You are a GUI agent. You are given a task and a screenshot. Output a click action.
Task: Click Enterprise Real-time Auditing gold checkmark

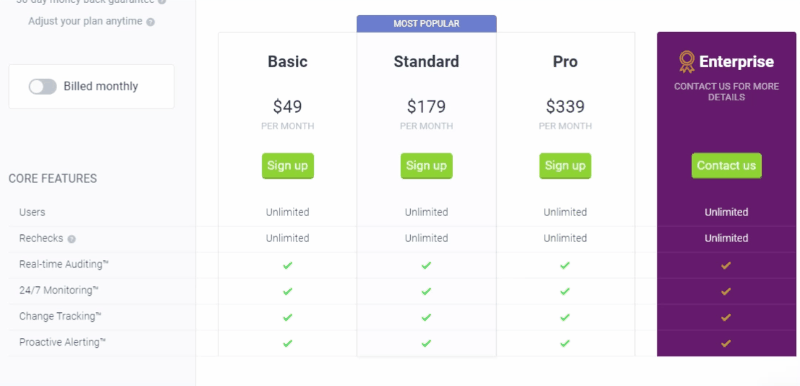tap(726, 265)
